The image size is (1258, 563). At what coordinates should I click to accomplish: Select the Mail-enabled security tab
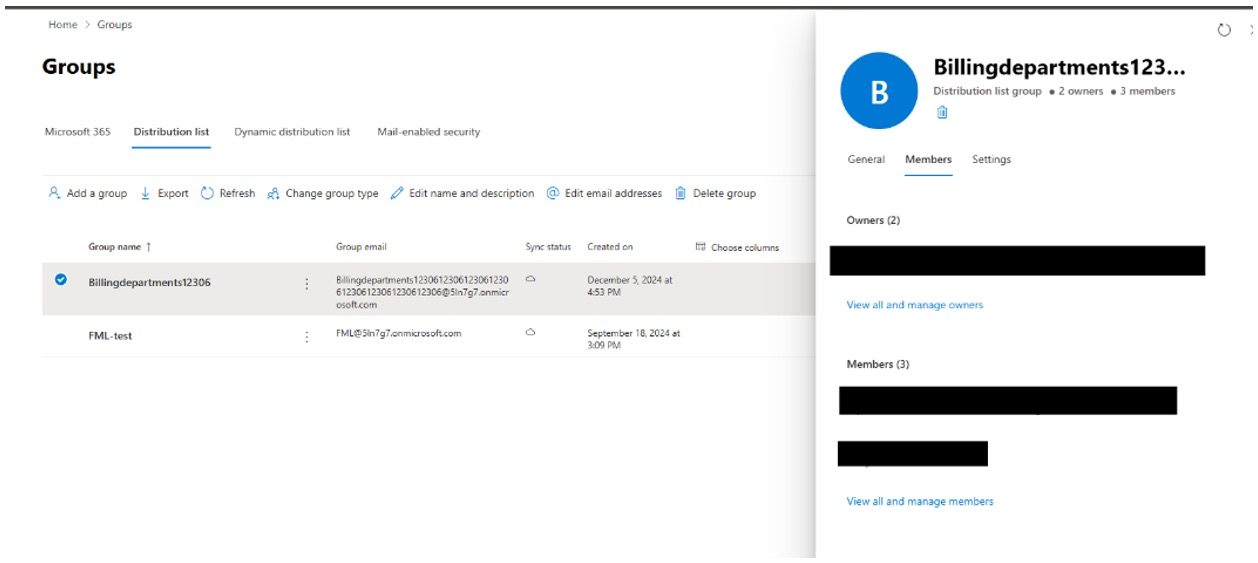tap(428, 132)
